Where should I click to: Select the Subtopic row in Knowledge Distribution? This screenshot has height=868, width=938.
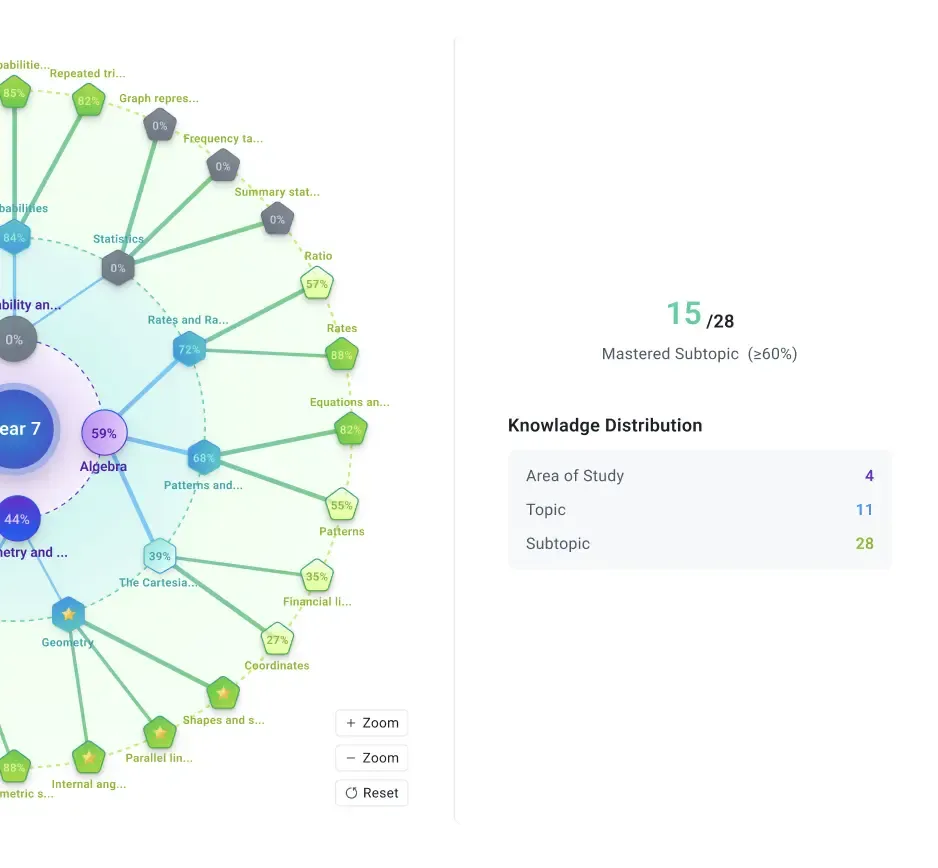(x=699, y=543)
